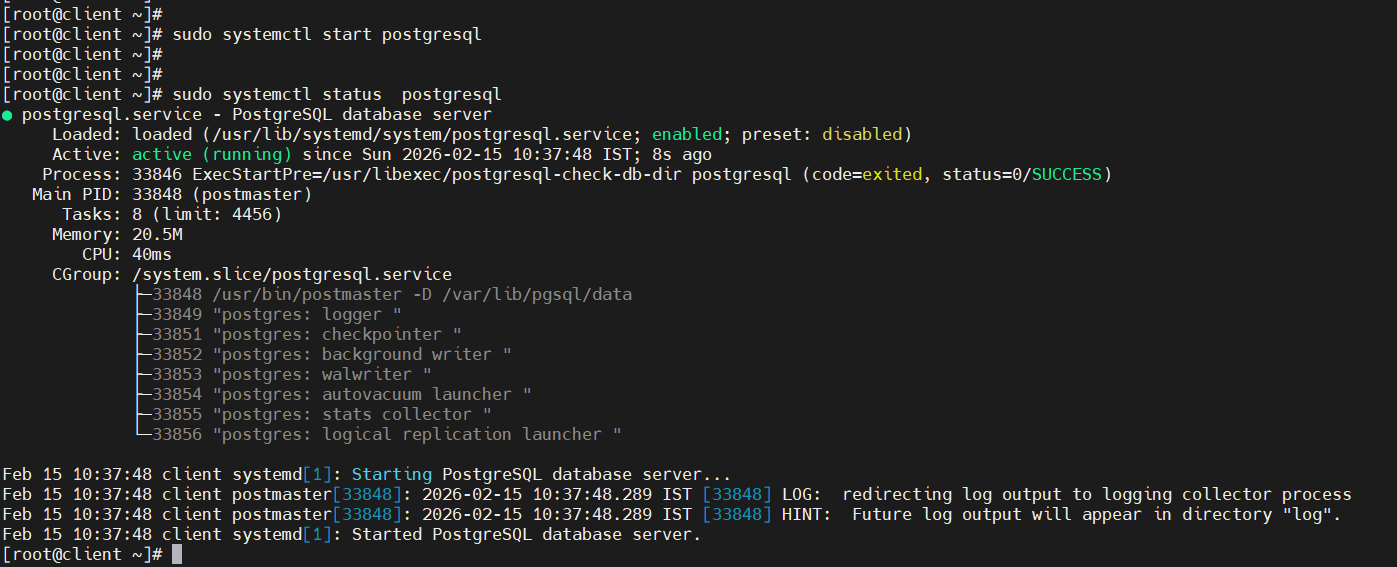The height and width of the screenshot is (567, 1397).
Task: Click the green 'active (running)' status text
Action: [x=212, y=154]
